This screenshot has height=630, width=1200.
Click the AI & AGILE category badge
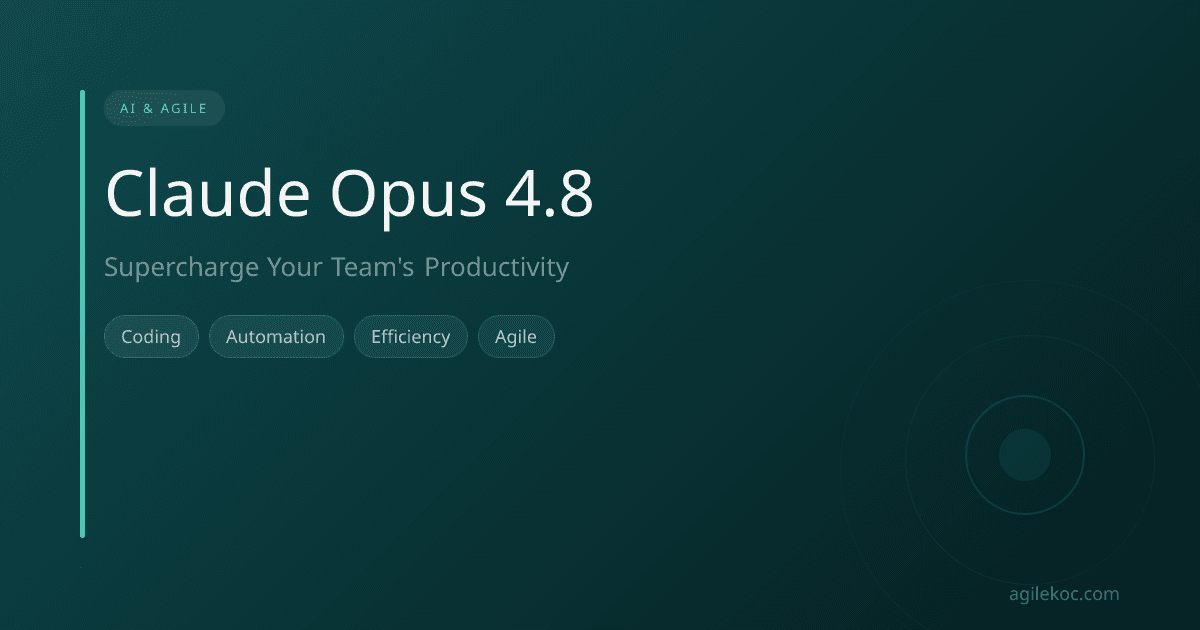(x=164, y=108)
